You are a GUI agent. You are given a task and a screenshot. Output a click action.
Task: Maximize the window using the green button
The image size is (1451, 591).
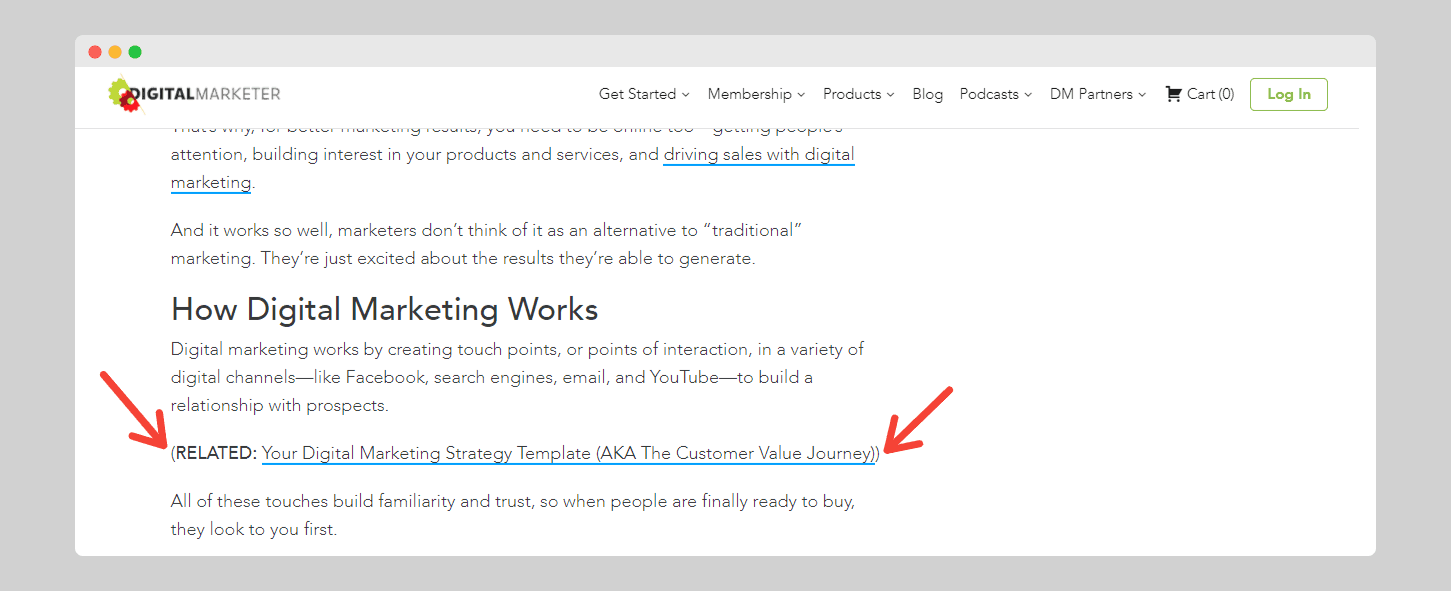(135, 52)
